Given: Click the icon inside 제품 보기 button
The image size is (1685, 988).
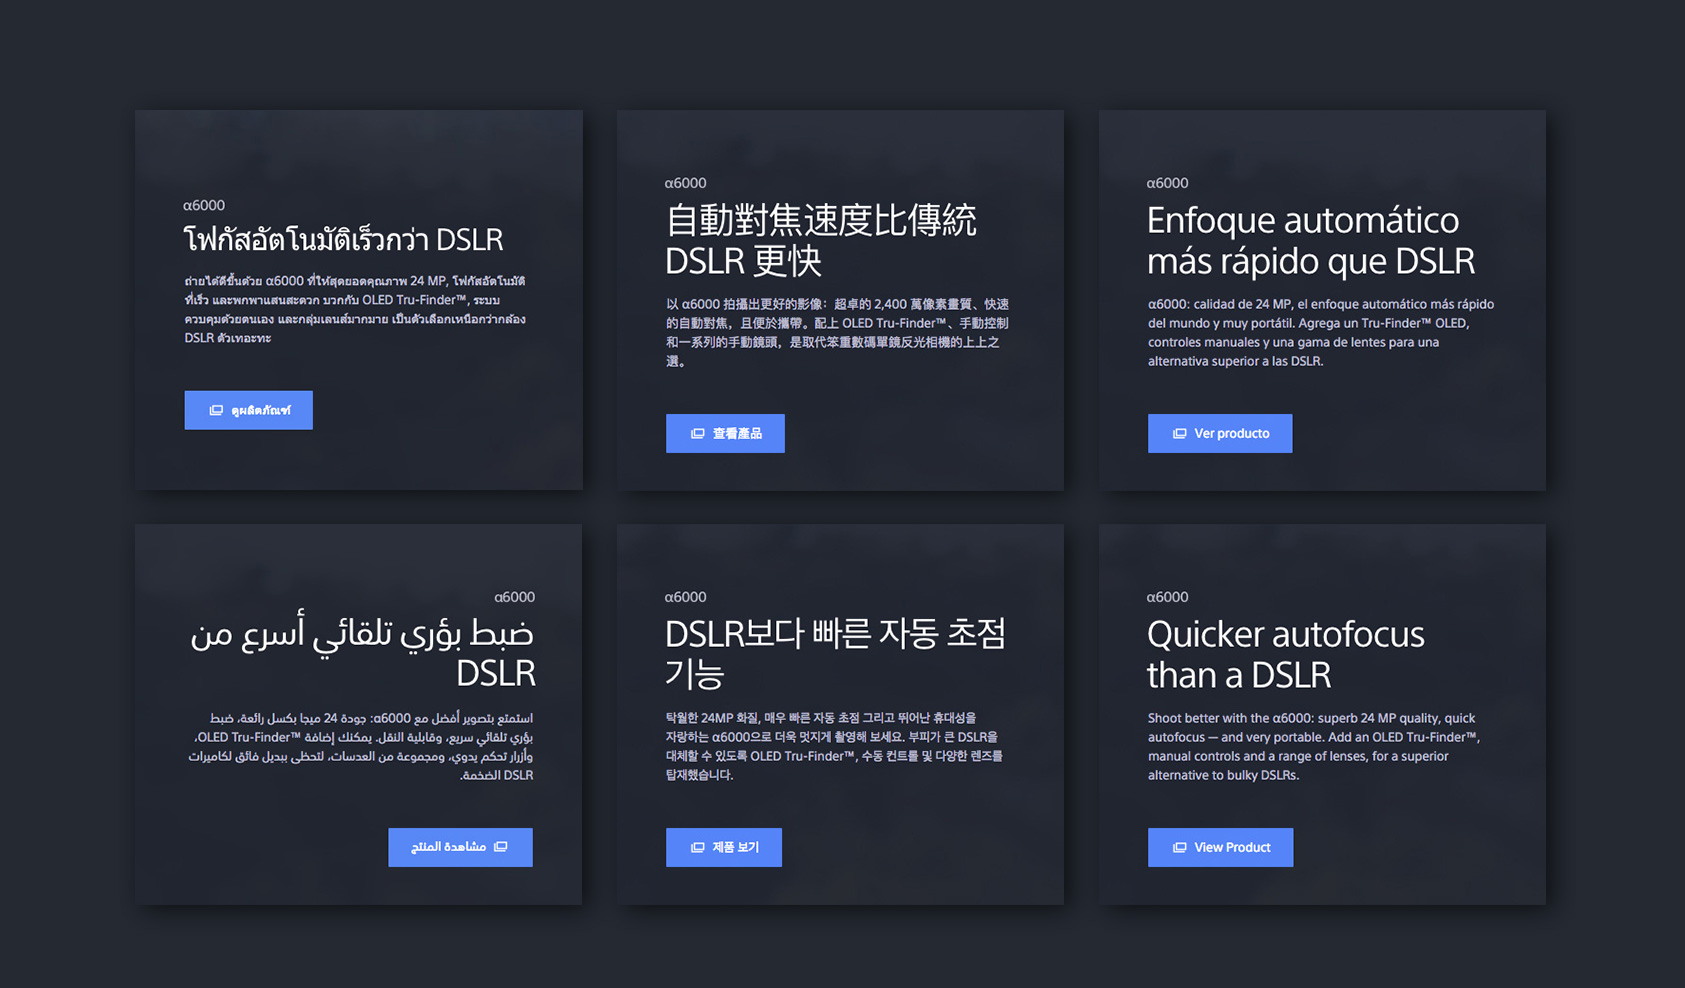Looking at the screenshot, I should (x=698, y=848).
